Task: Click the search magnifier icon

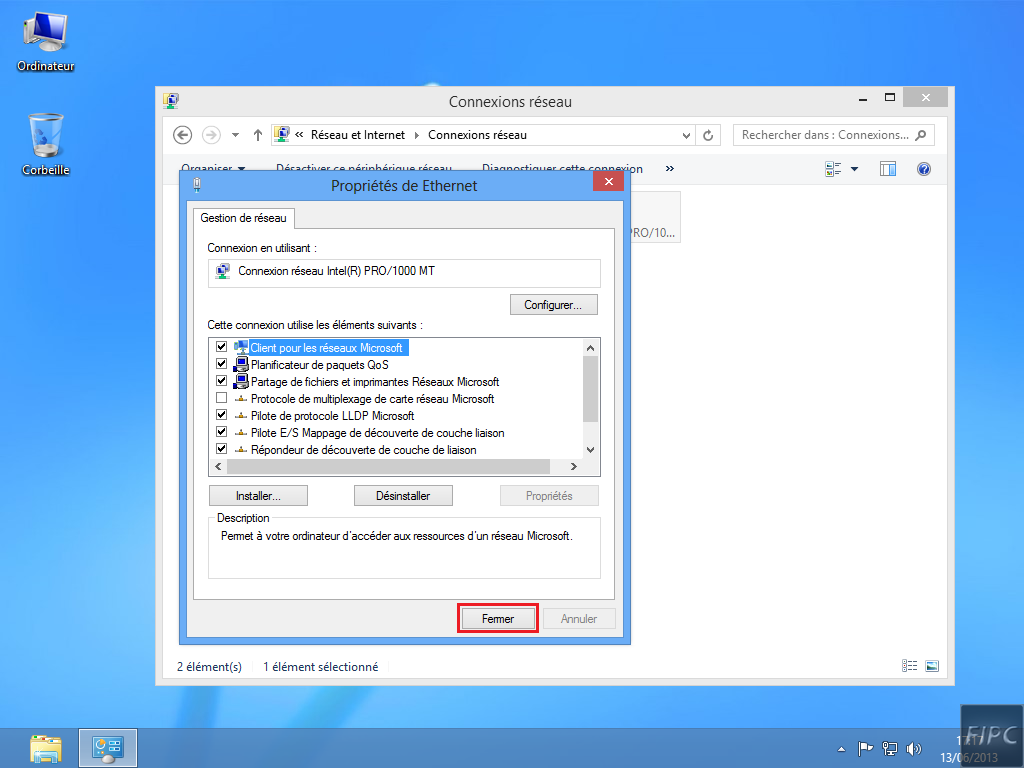Action: pyautogui.click(x=921, y=135)
